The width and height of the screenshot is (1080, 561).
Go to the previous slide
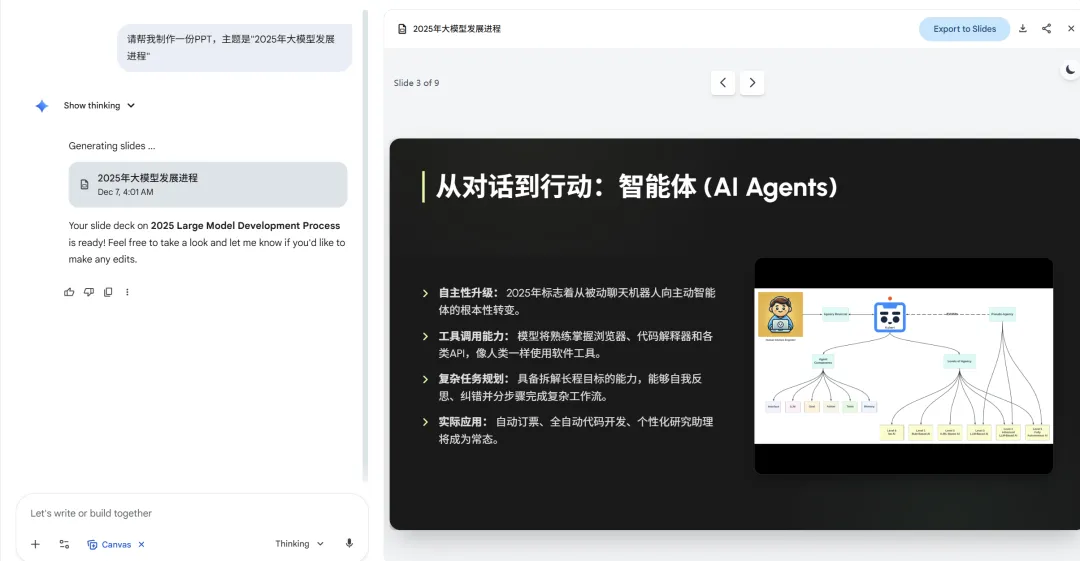(723, 83)
